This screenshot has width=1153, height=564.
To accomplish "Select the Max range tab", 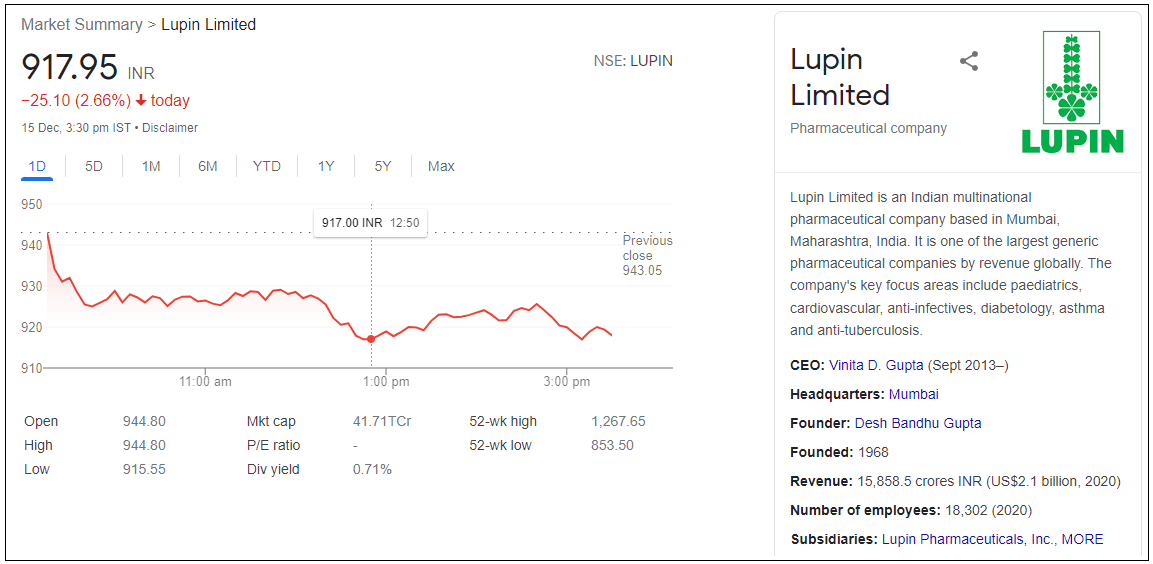I will (x=441, y=166).
